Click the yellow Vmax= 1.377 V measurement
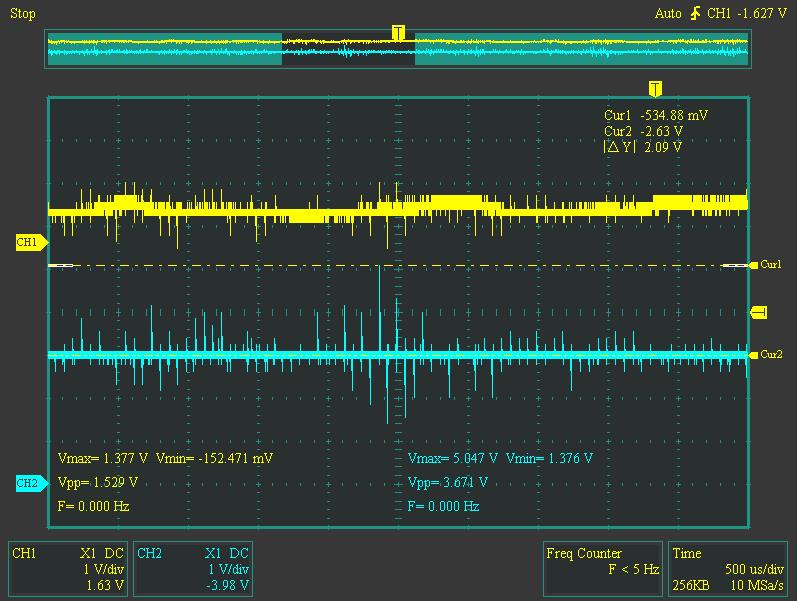 click(x=103, y=459)
